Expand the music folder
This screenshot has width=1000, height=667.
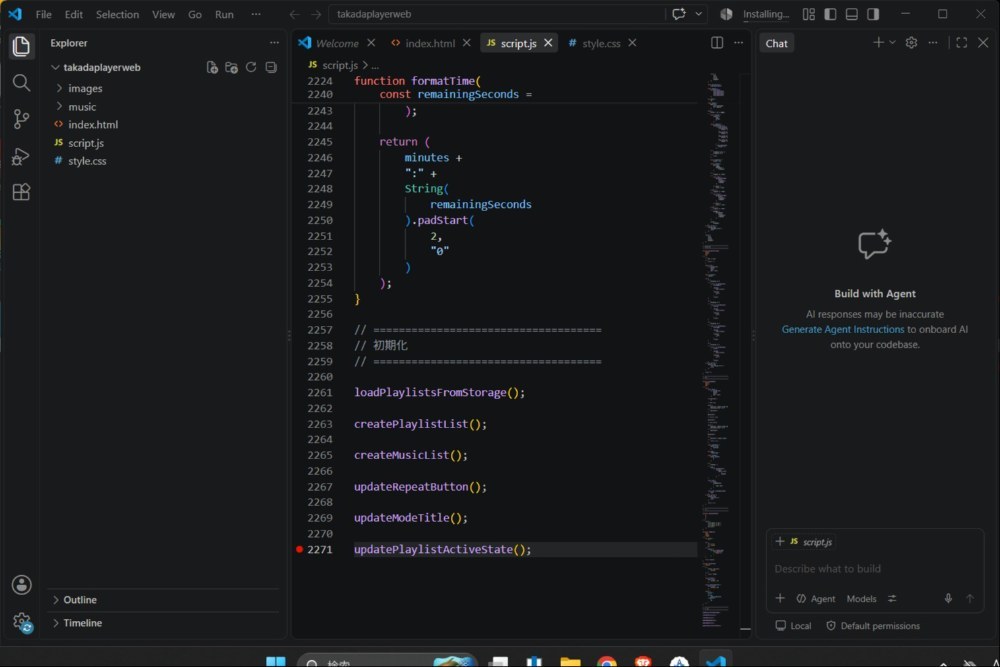[x=82, y=106]
